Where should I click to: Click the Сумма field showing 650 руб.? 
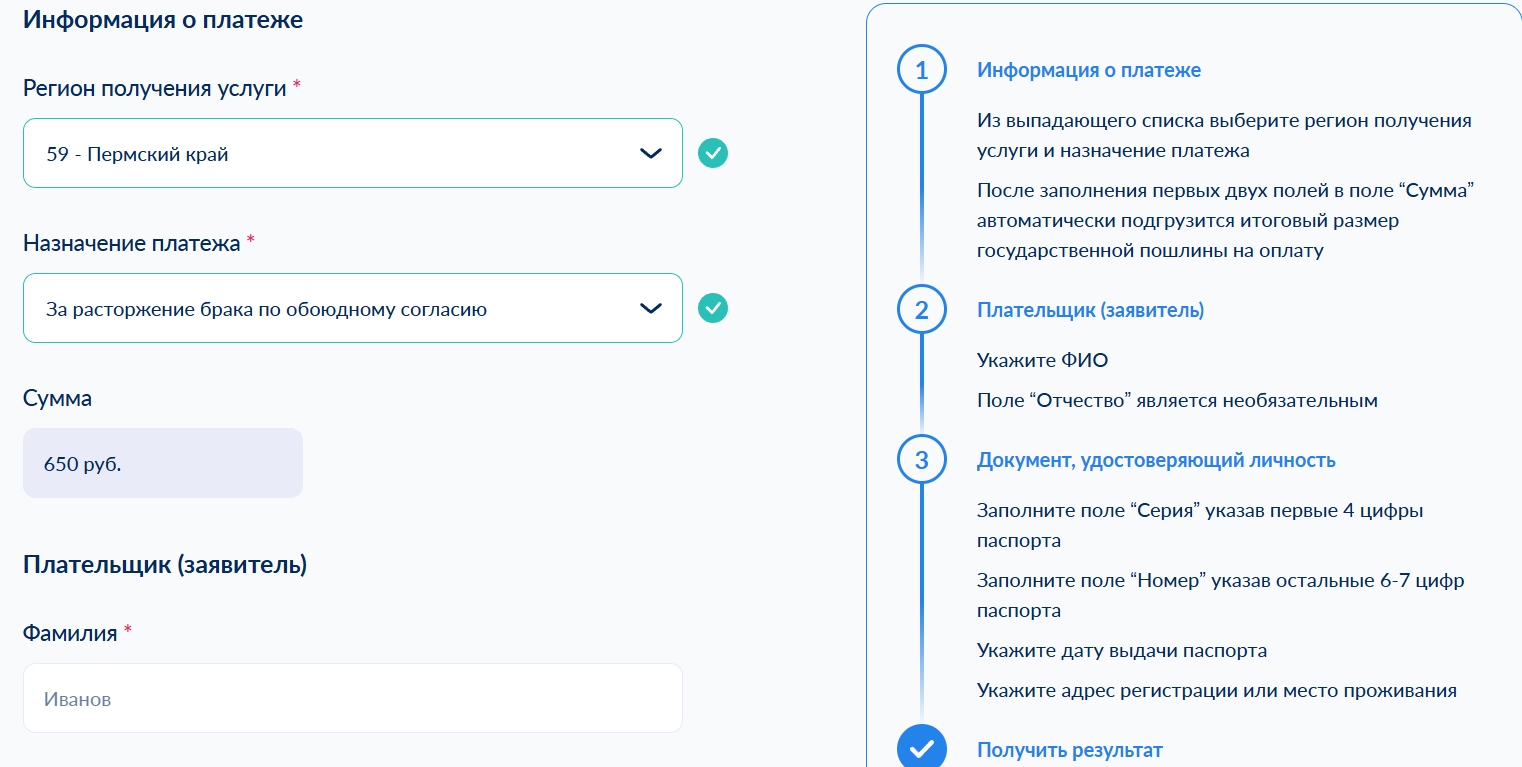click(162, 463)
